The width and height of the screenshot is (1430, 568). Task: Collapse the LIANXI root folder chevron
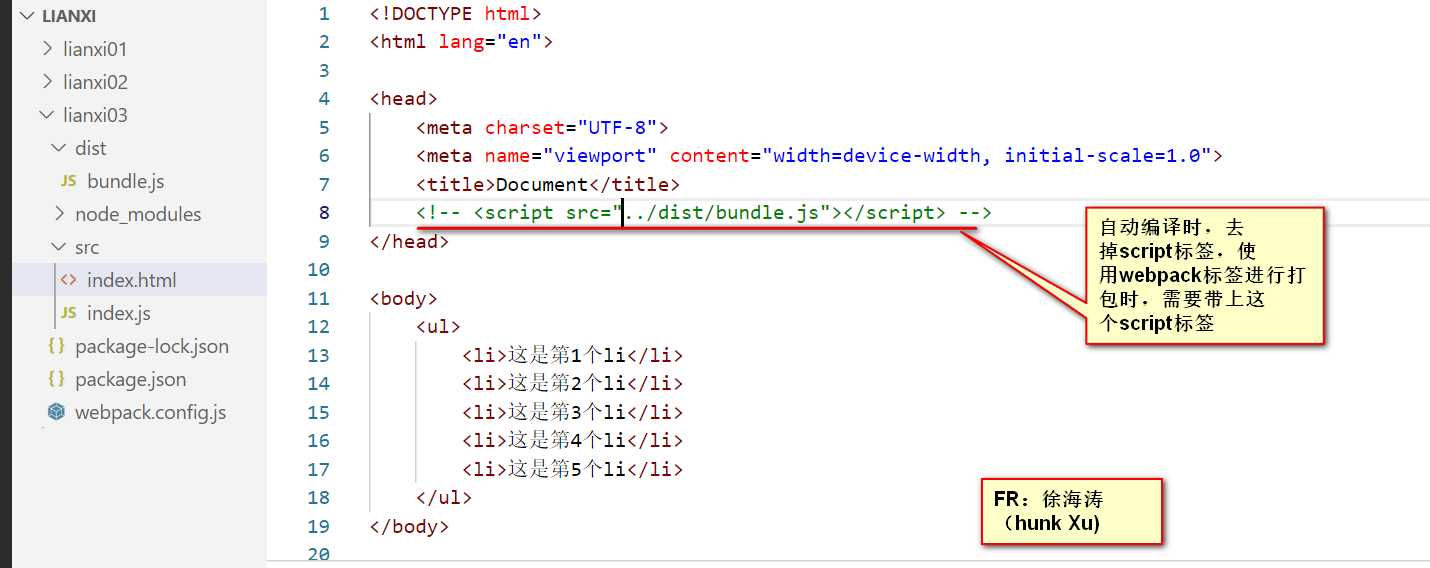(x=26, y=17)
